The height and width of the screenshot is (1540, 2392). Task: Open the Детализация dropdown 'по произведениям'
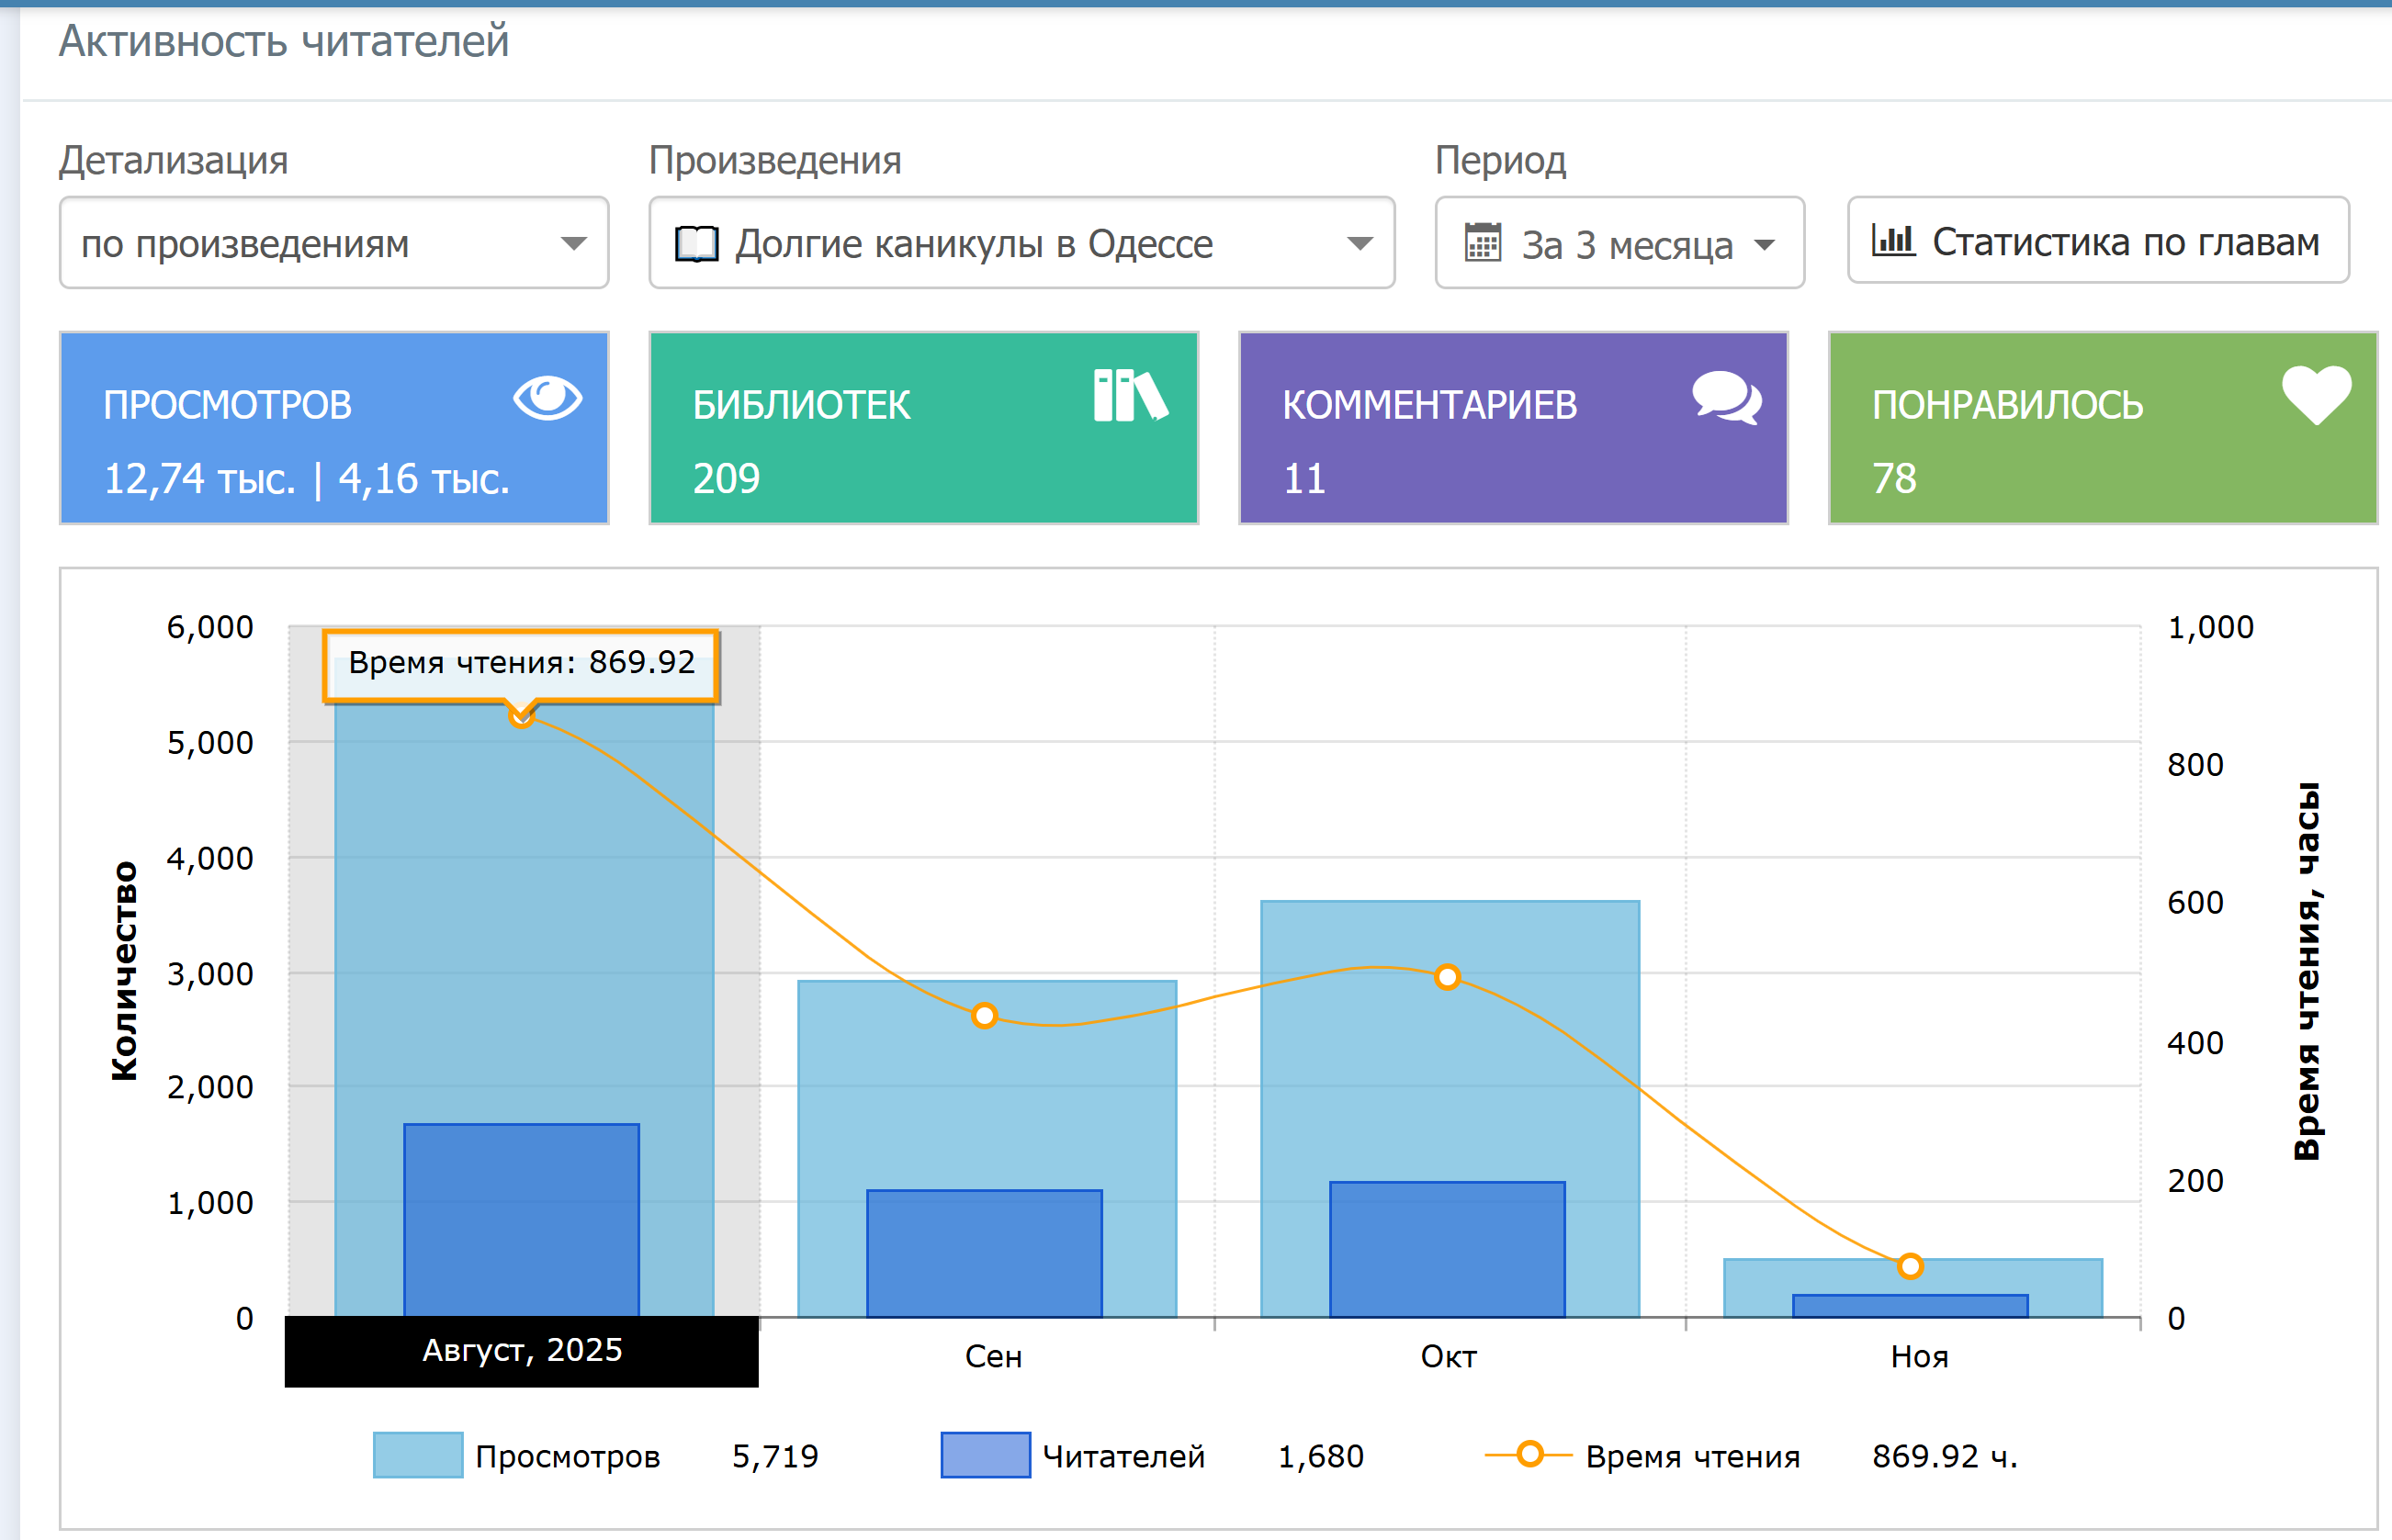(333, 243)
